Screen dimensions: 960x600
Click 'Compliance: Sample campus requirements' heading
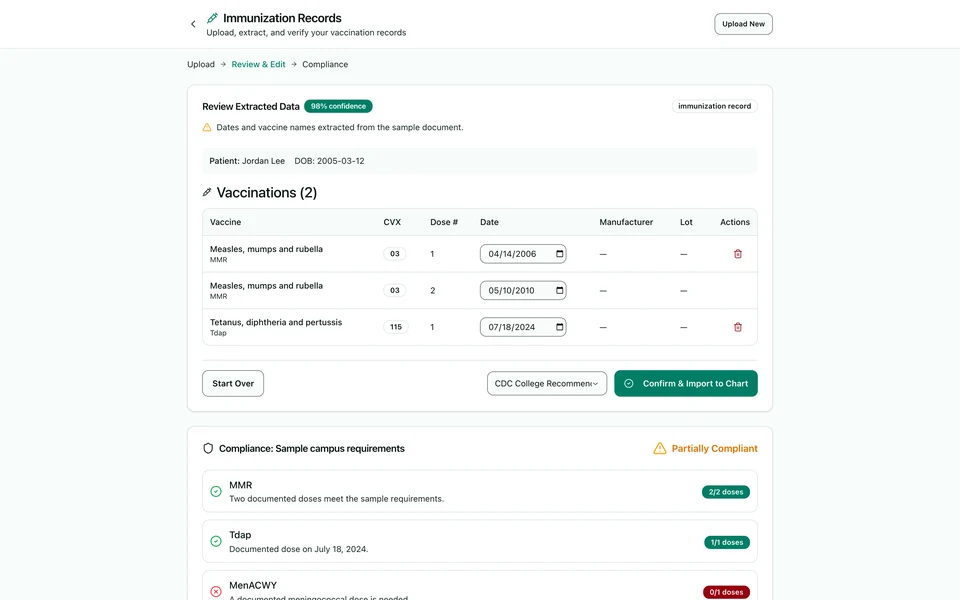point(312,448)
